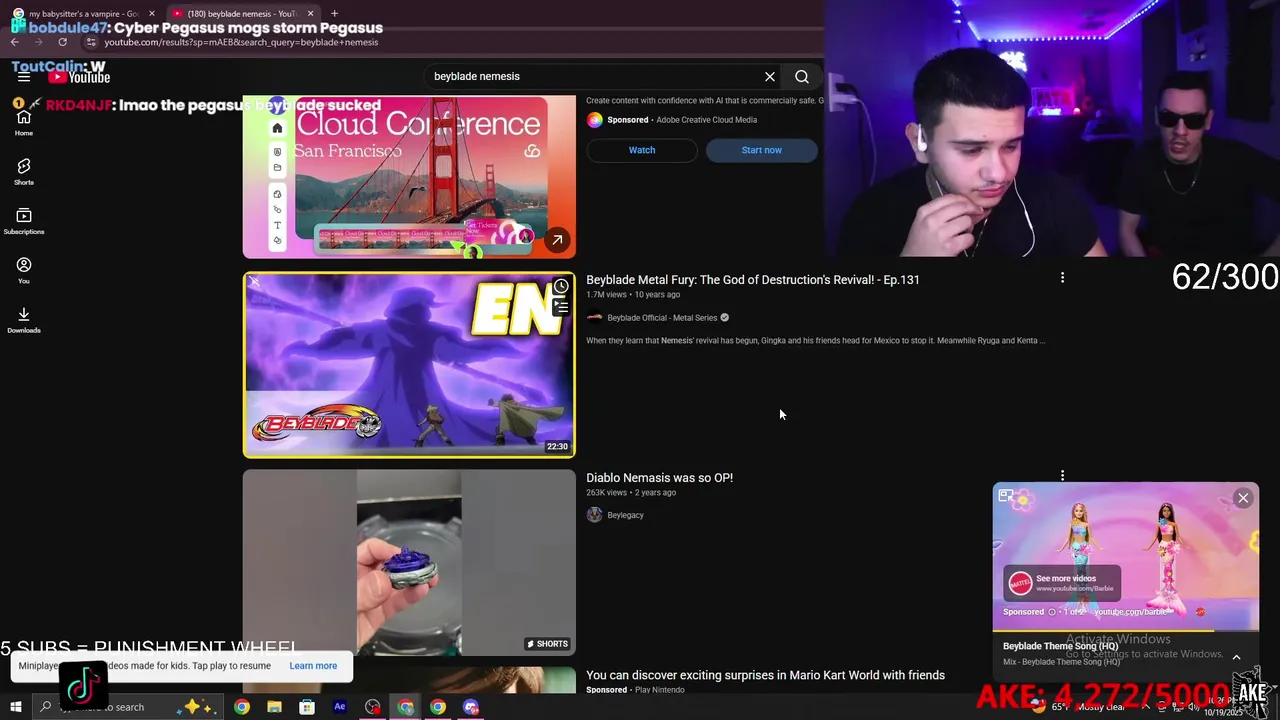This screenshot has width=1280, height=720.
Task: Clear the search box with X icon
Action: click(x=770, y=76)
